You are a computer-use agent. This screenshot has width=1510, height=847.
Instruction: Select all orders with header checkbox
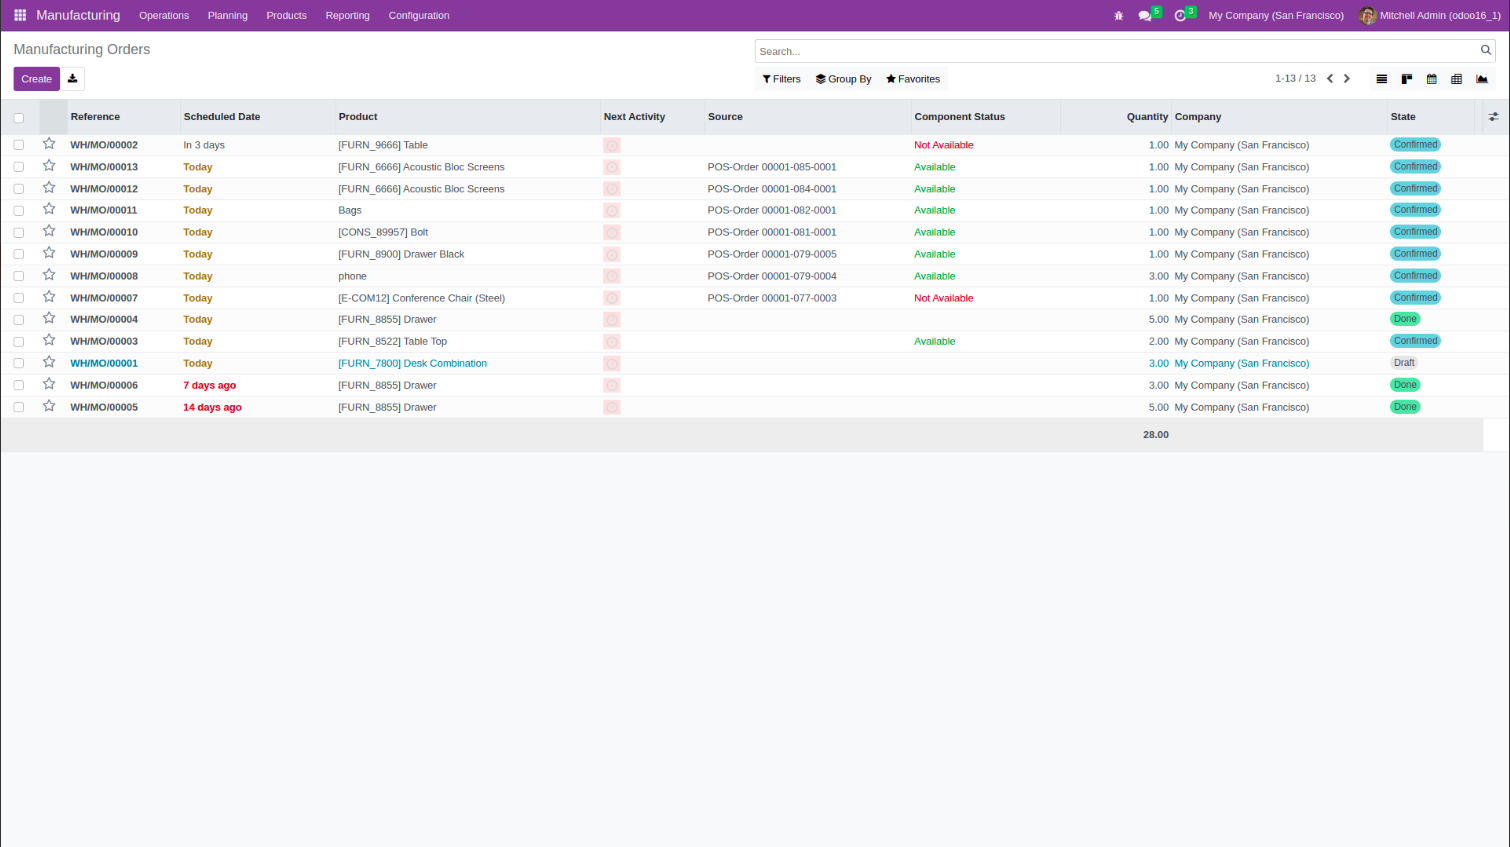click(19, 118)
